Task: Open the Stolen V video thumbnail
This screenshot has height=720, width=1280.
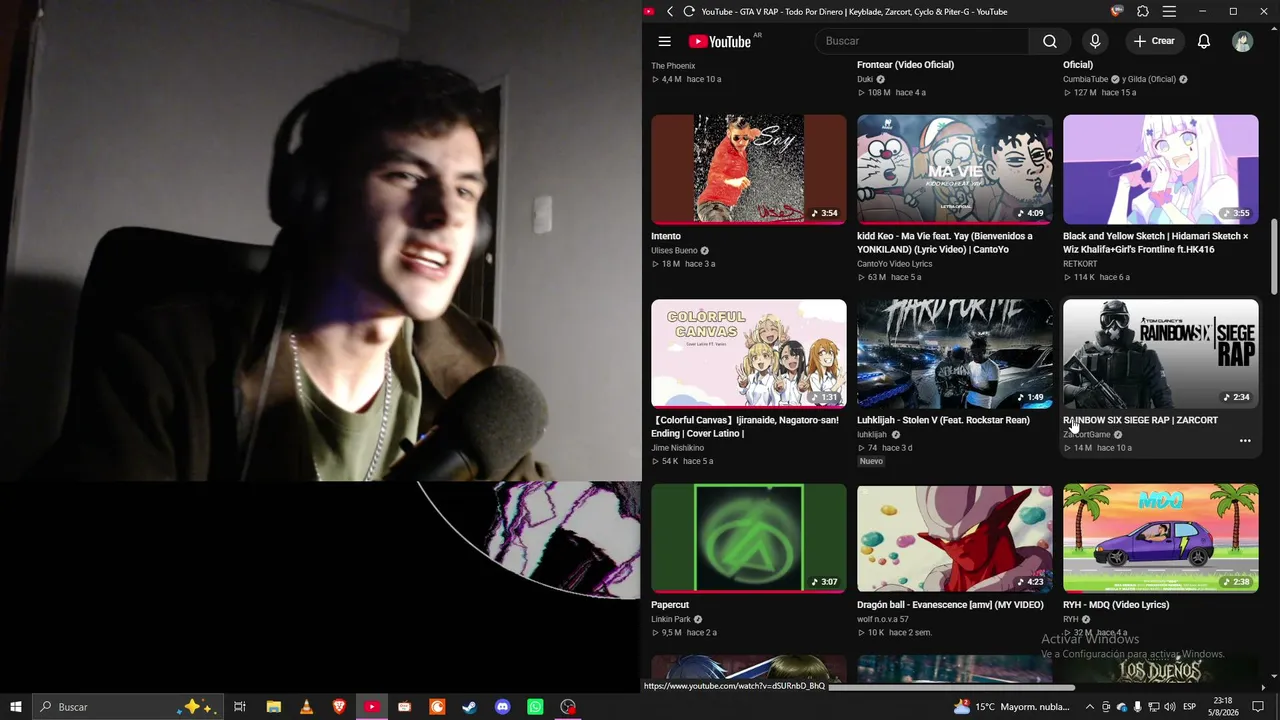Action: (955, 354)
